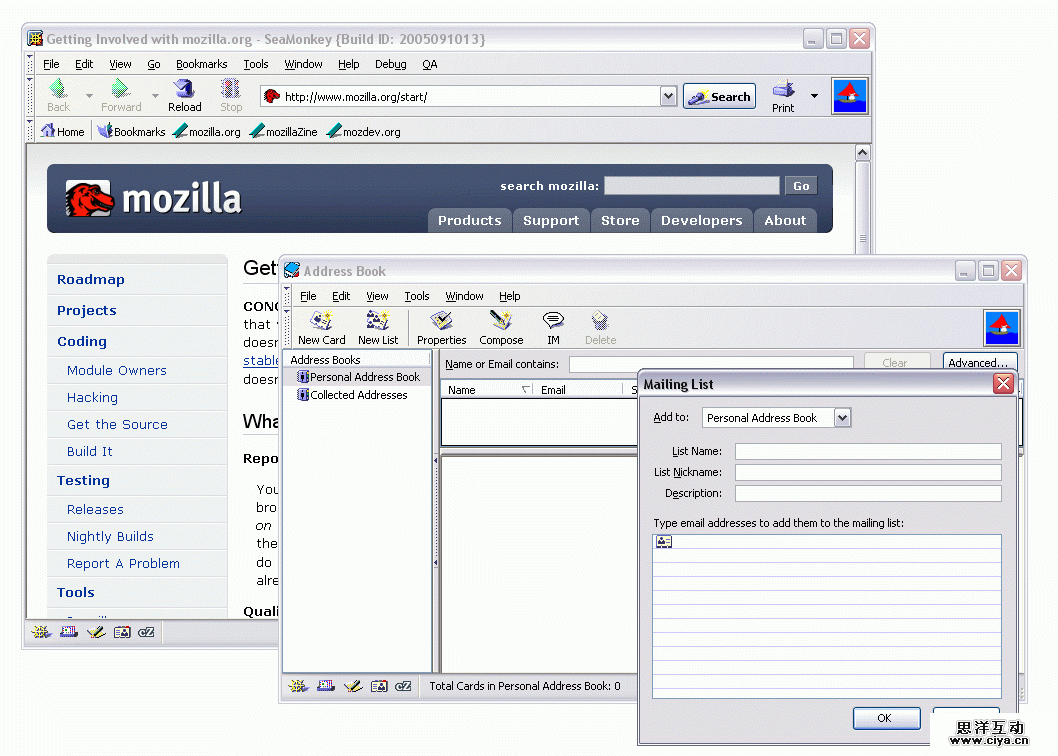Open IRC Chat icon in browser status bar

tap(146, 632)
